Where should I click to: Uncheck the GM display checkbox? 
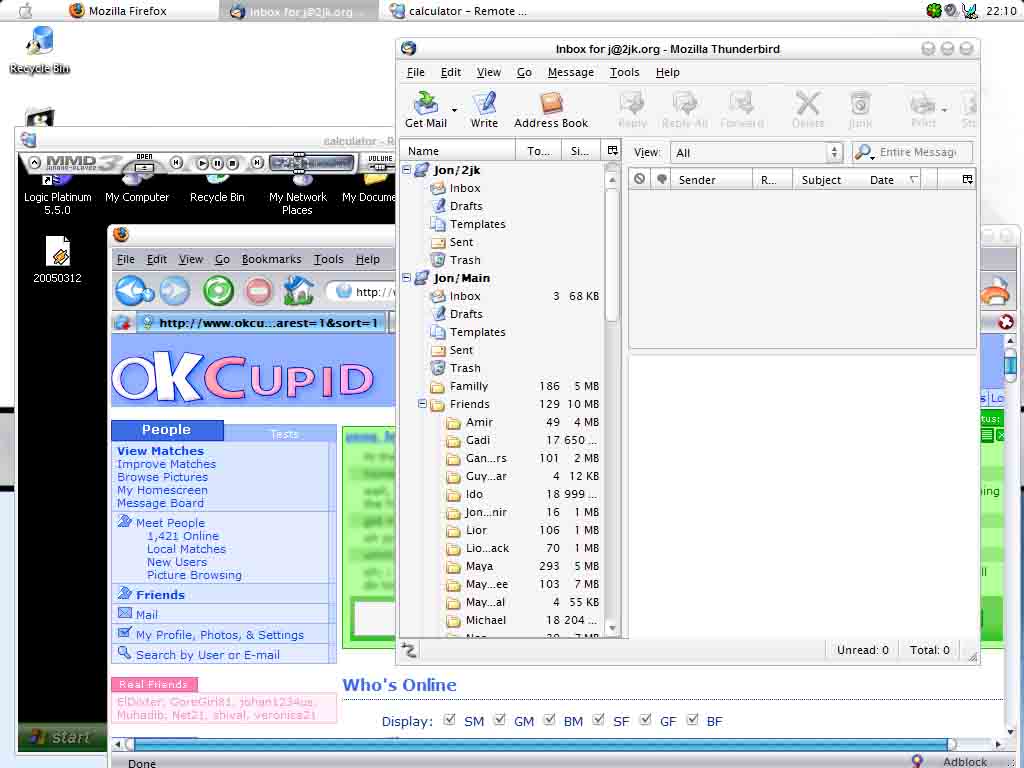coord(499,720)
